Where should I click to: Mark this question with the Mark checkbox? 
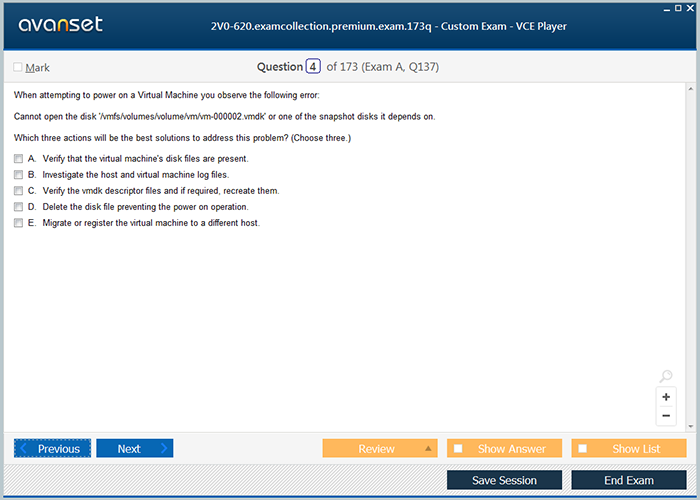(18, 68)
